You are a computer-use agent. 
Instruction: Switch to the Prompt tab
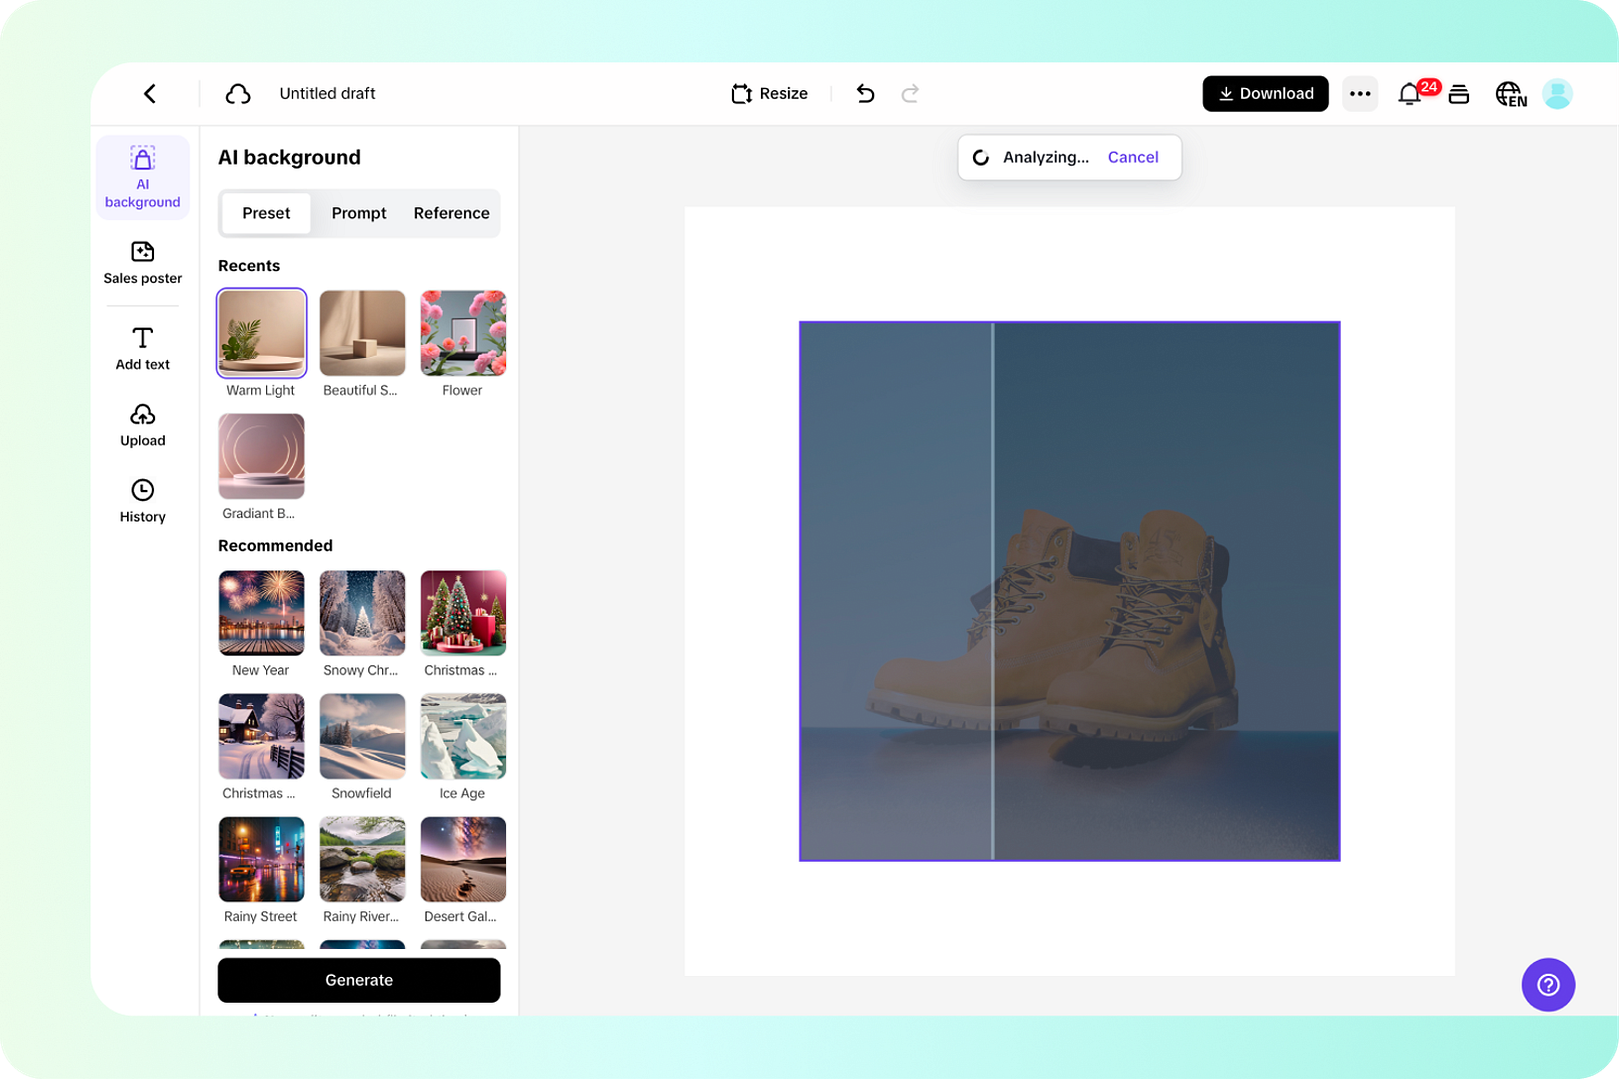(359, 213)
